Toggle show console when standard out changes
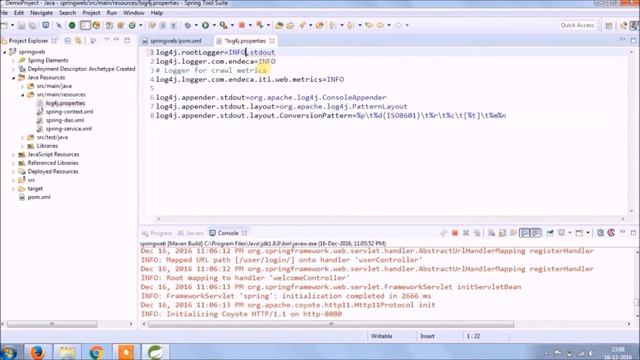This screenshot has height=360, width=640. 524,233
